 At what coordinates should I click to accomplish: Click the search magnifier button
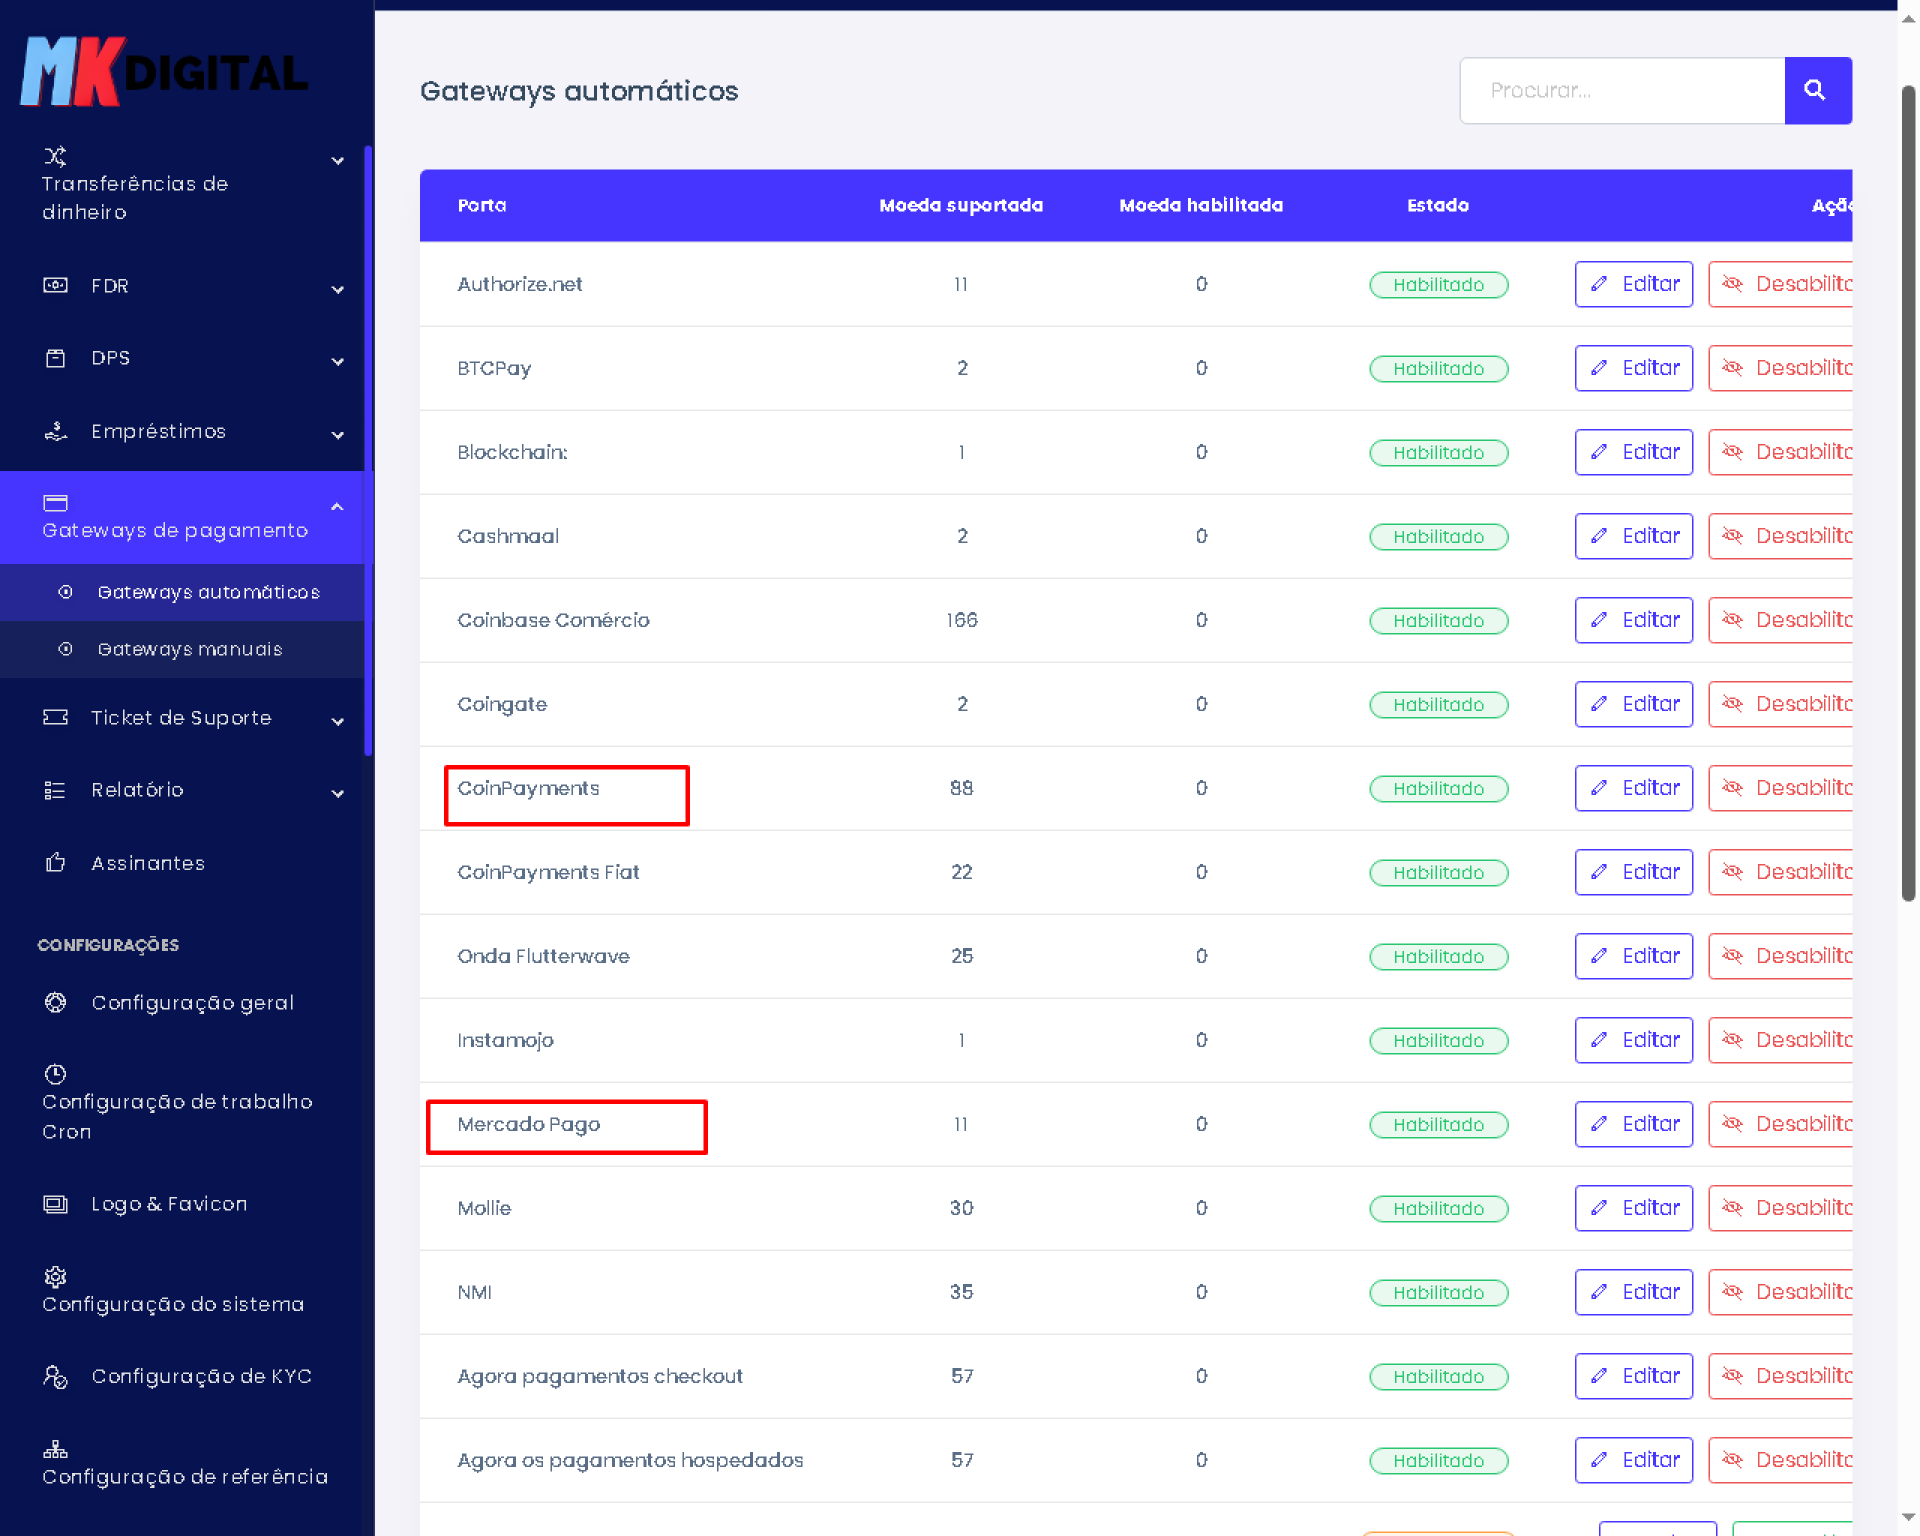coord(1817,91)
